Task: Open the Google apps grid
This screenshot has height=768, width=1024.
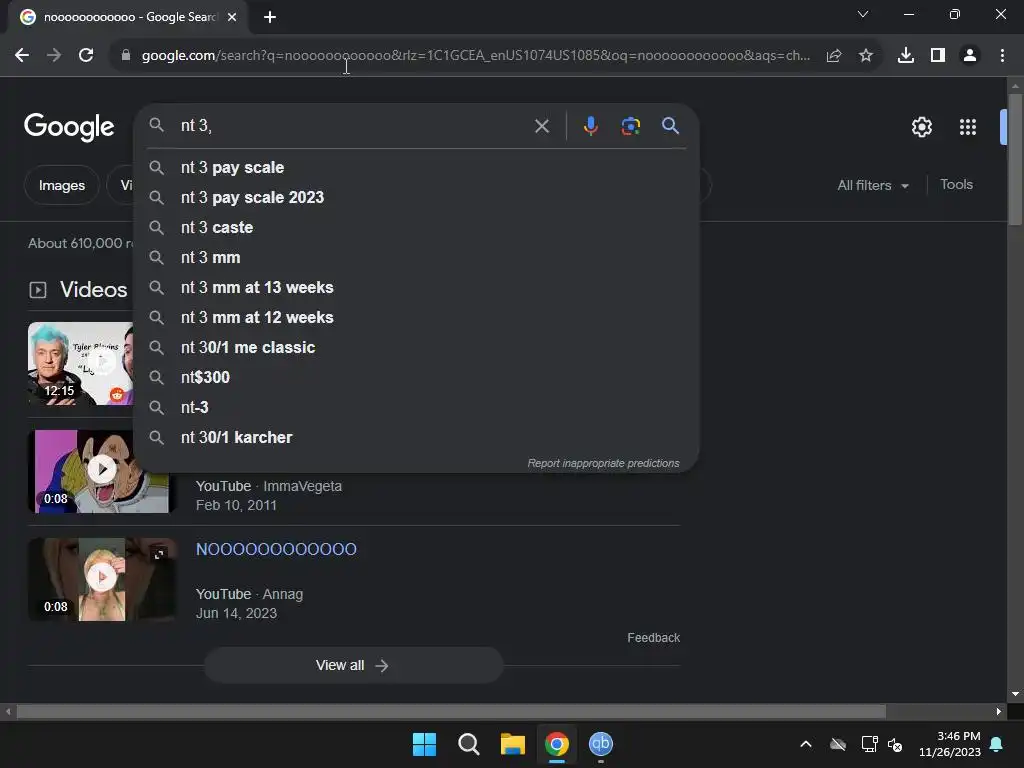Action: (968, 127)
